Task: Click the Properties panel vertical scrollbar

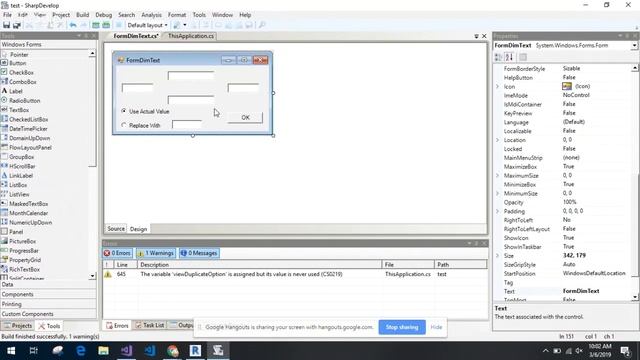Action: tap(635, 182)
